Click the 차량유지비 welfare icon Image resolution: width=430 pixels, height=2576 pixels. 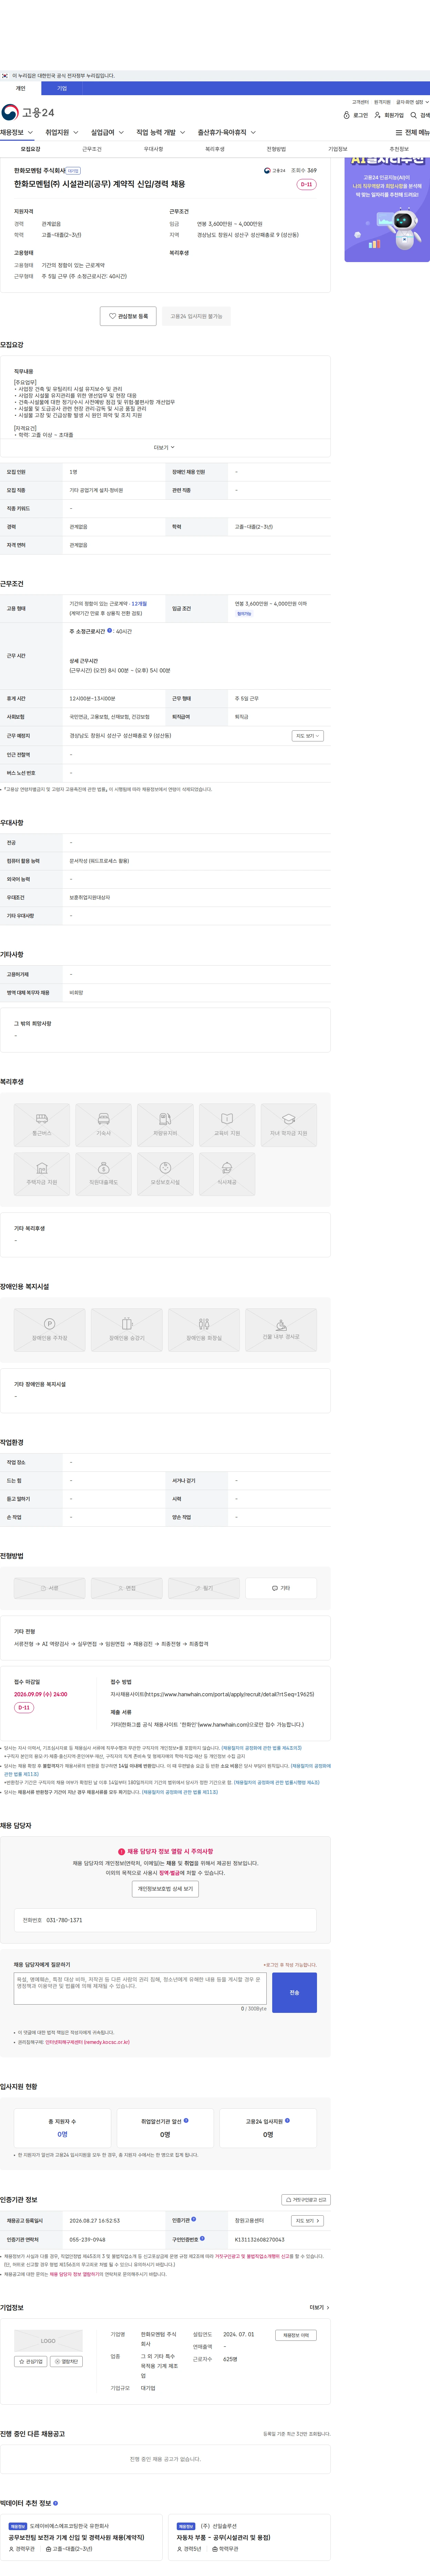point(165,1125)
